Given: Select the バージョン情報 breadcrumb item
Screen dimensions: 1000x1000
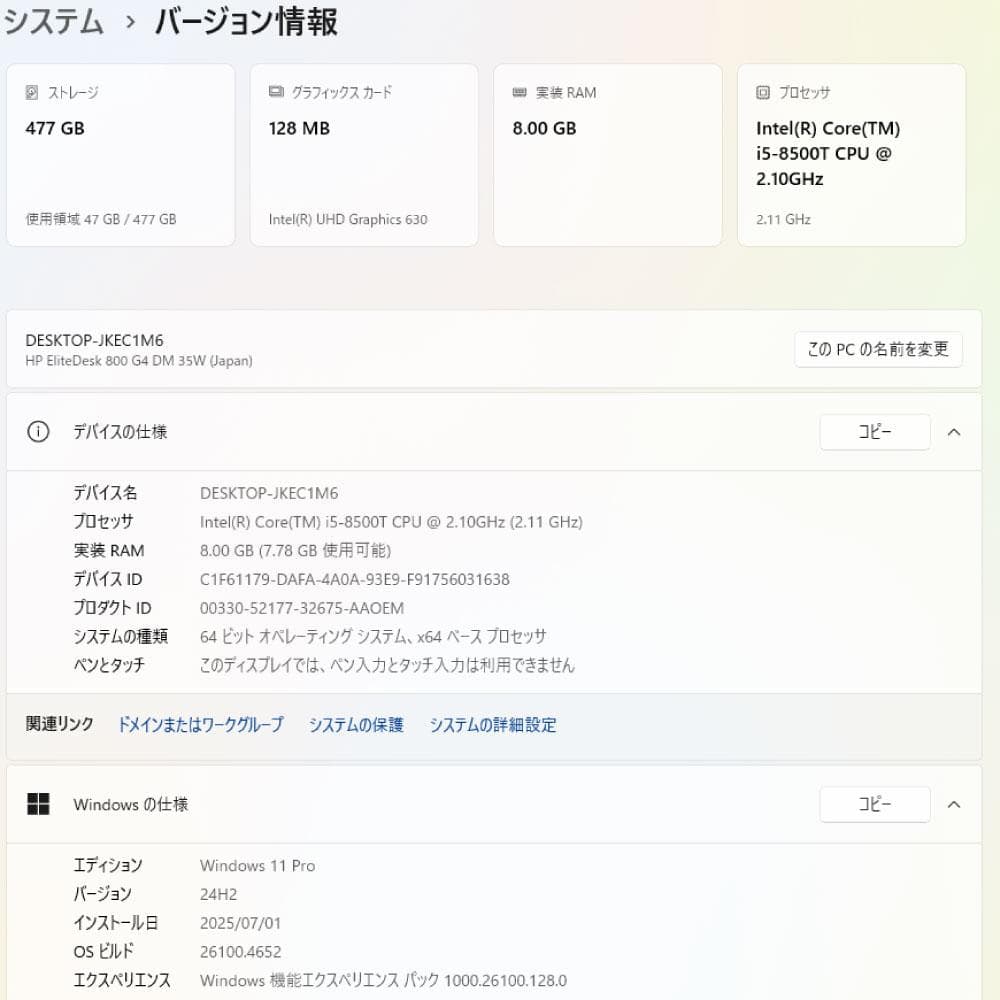Looking at the screenshot, I should click(x=245, y=21).
